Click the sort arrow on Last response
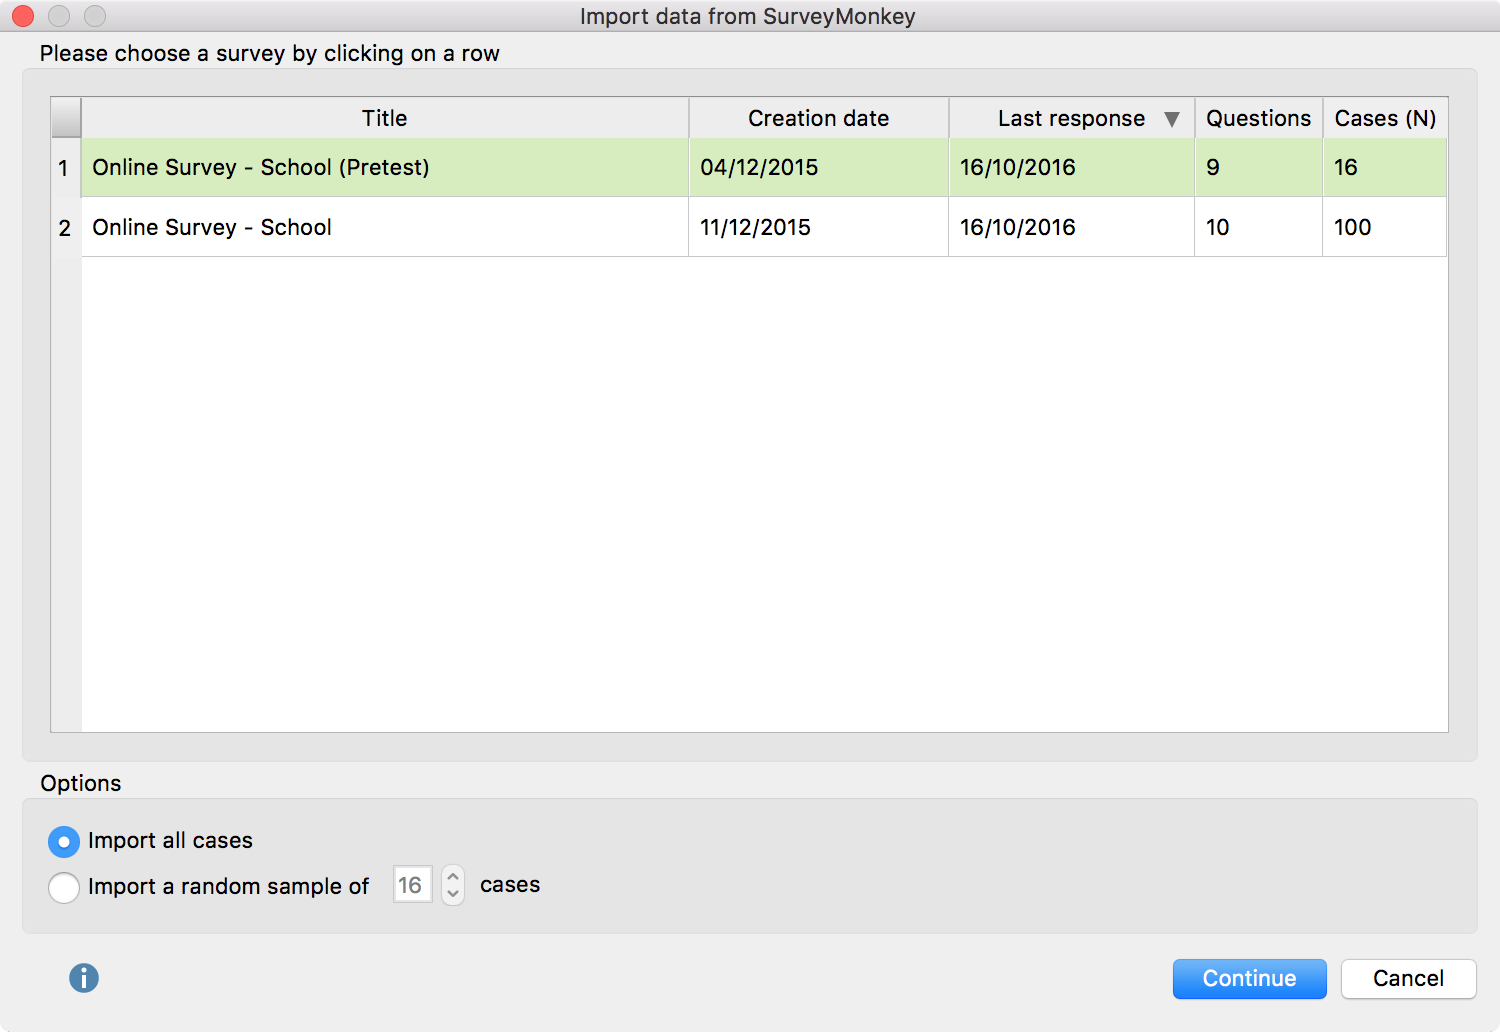 (x=1172, y=119)
